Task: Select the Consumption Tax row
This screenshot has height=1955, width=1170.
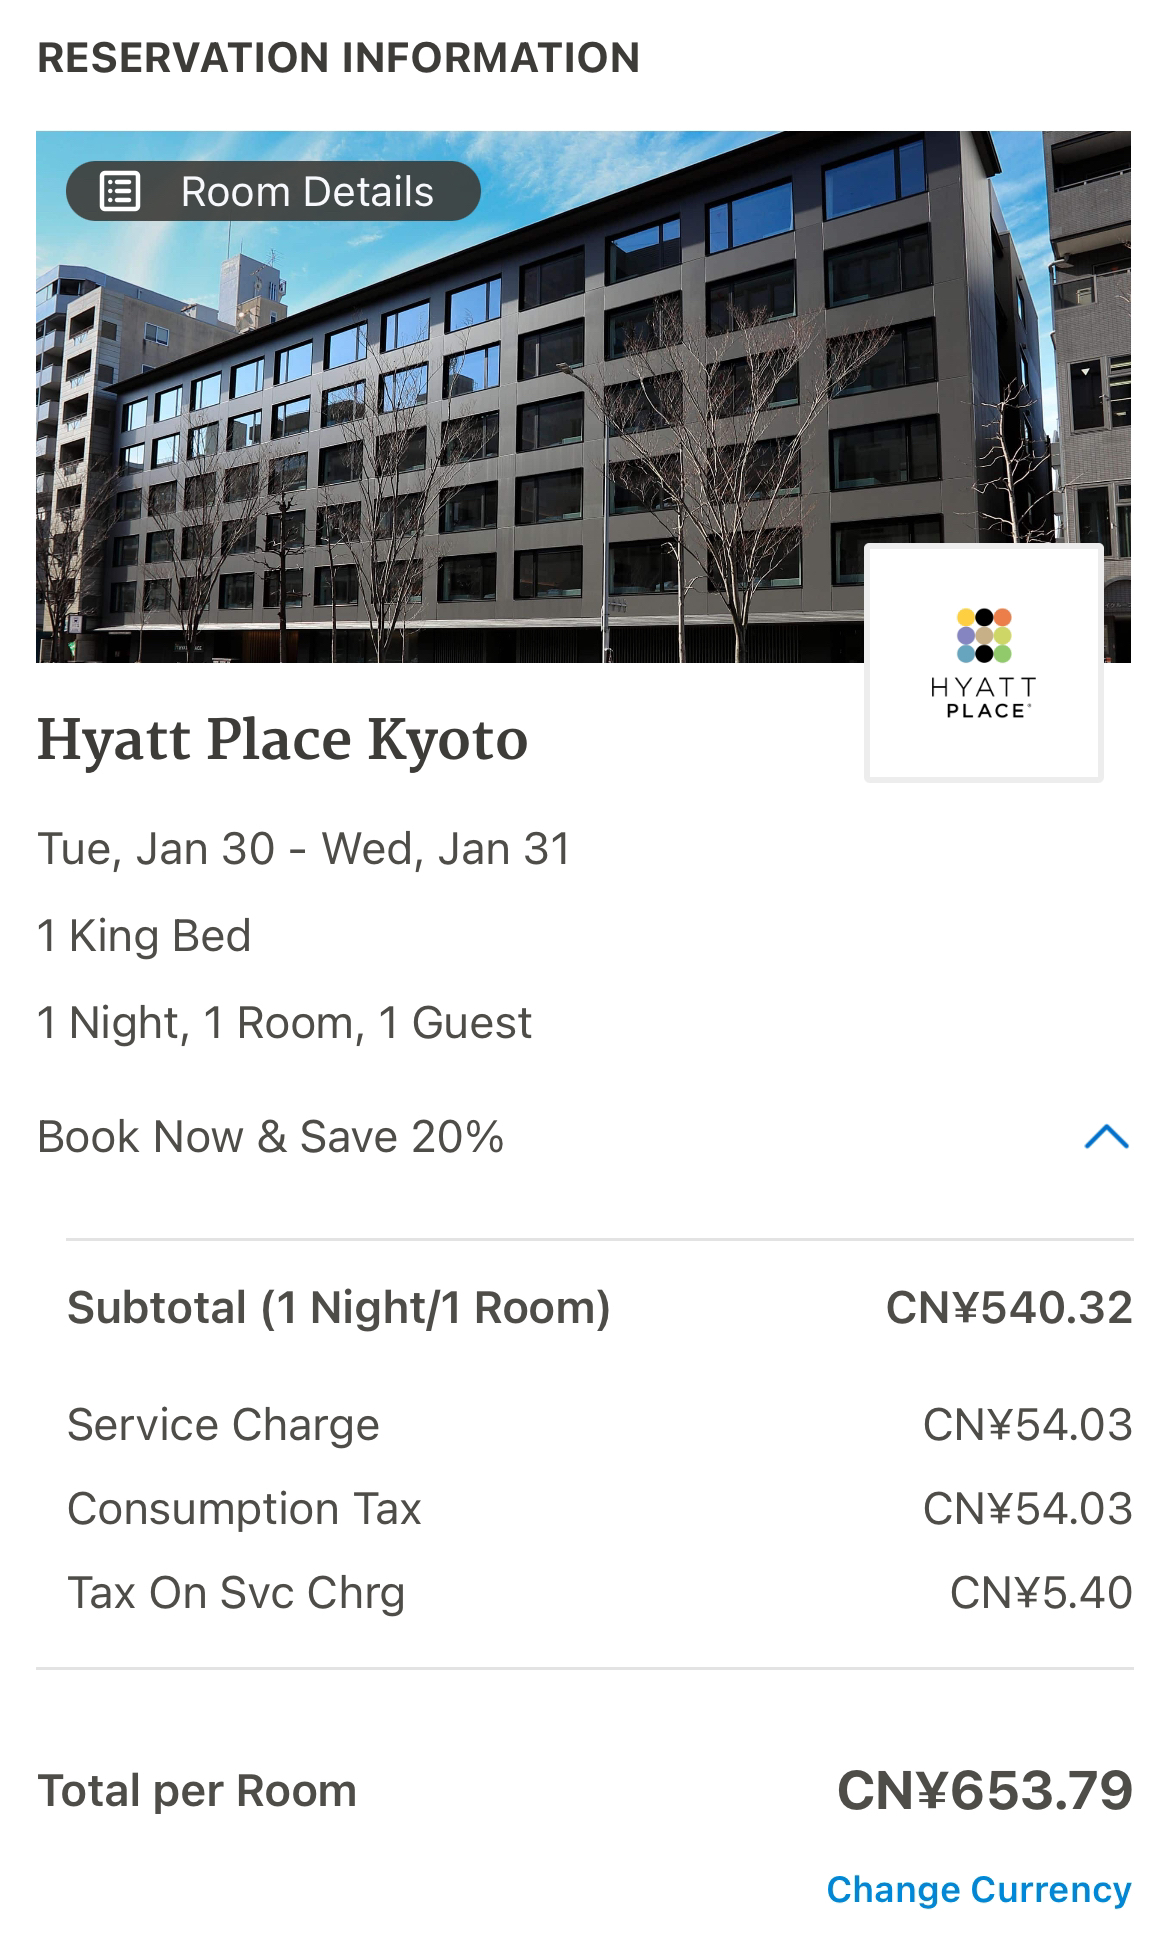Action: 600,1509
